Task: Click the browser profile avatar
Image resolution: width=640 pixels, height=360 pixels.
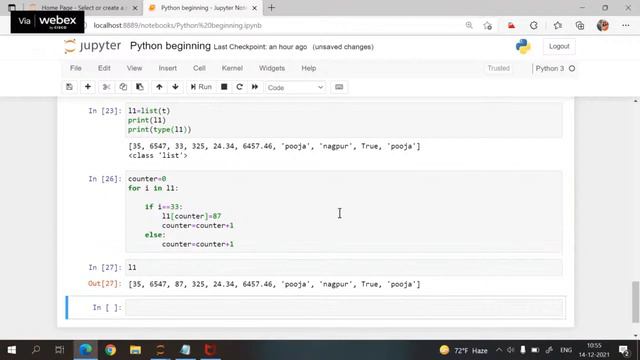Action: click(x=603, y=26)
